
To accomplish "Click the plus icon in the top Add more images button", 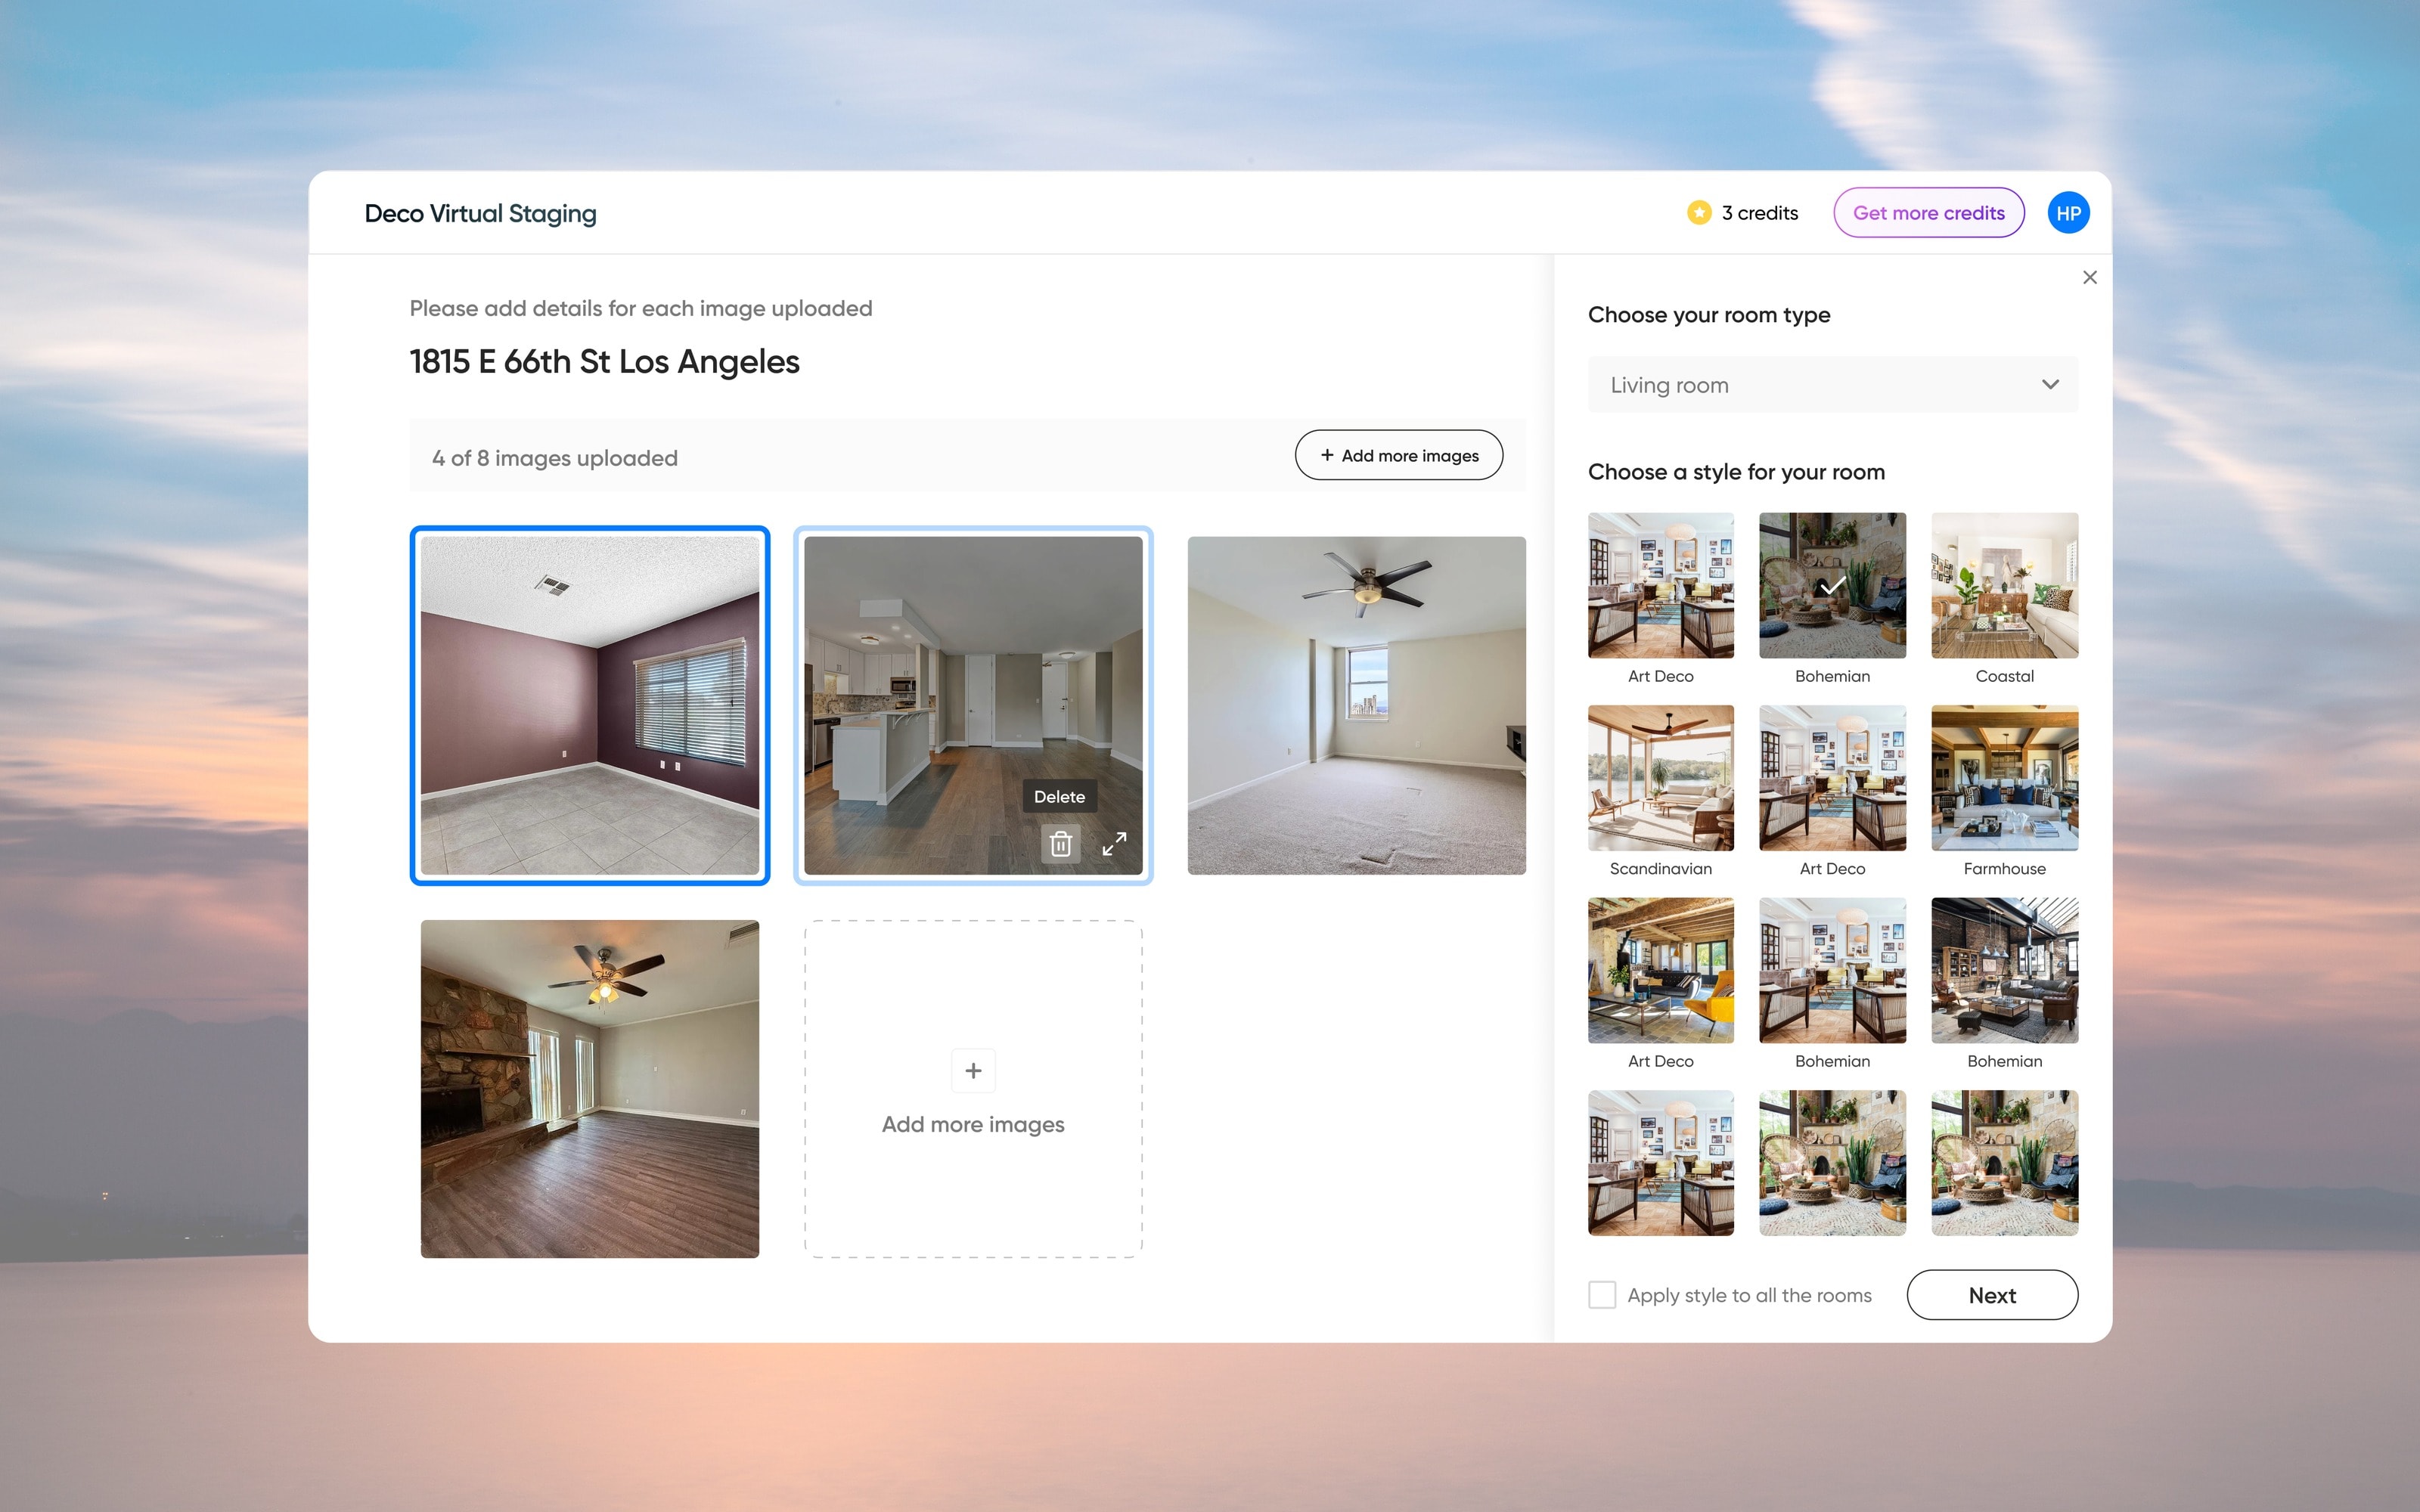I will 1327,455.
